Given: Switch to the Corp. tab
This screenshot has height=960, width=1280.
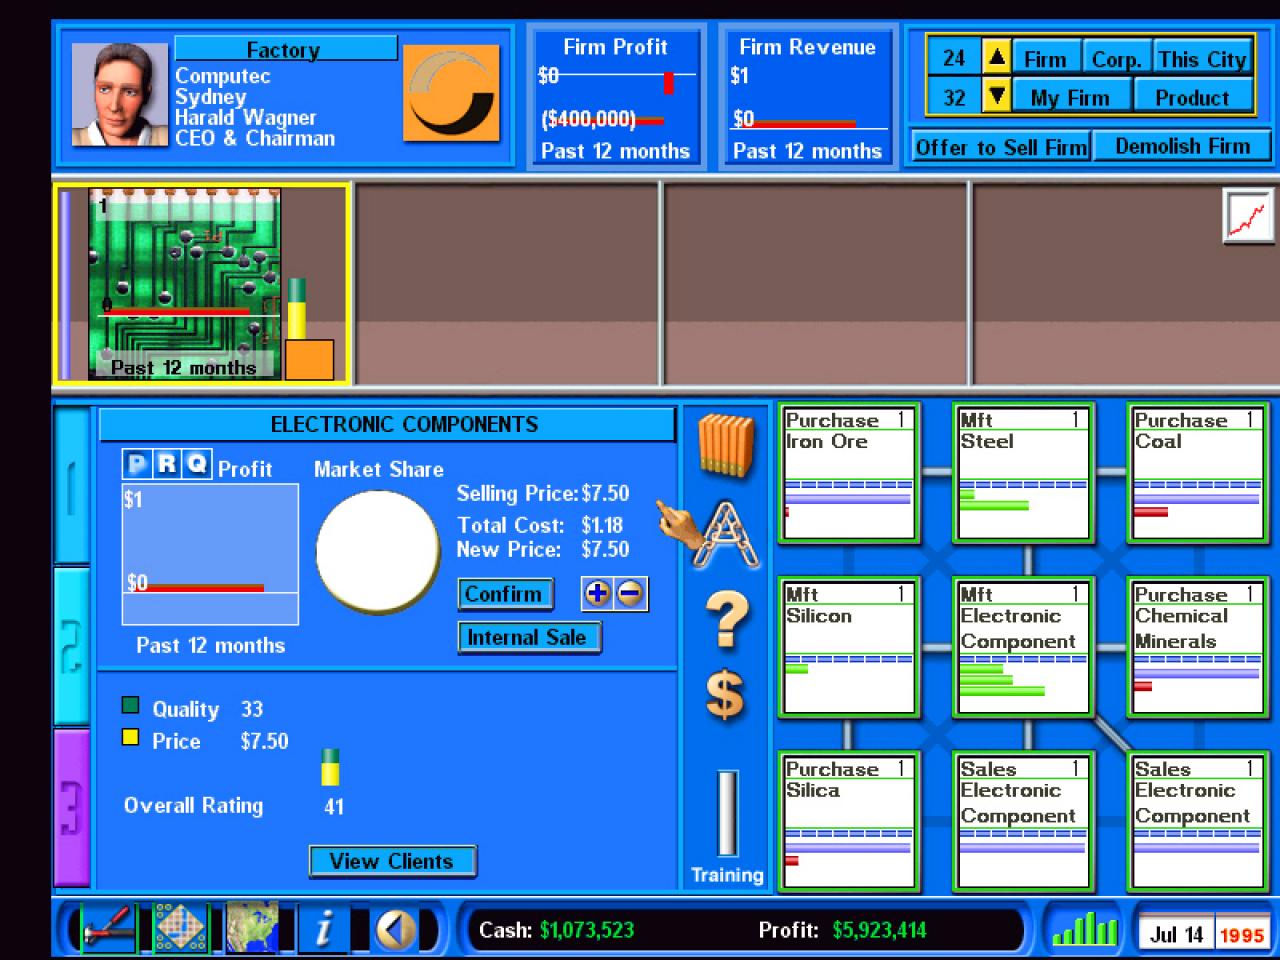Looking at the screenshot, I should pos(1116,59).
